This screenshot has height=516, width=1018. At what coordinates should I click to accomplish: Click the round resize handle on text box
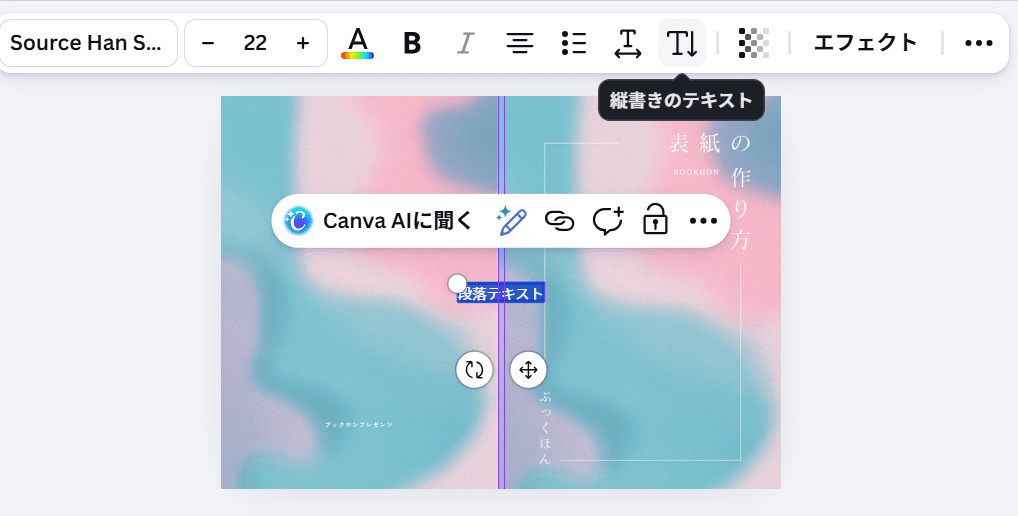457,284
